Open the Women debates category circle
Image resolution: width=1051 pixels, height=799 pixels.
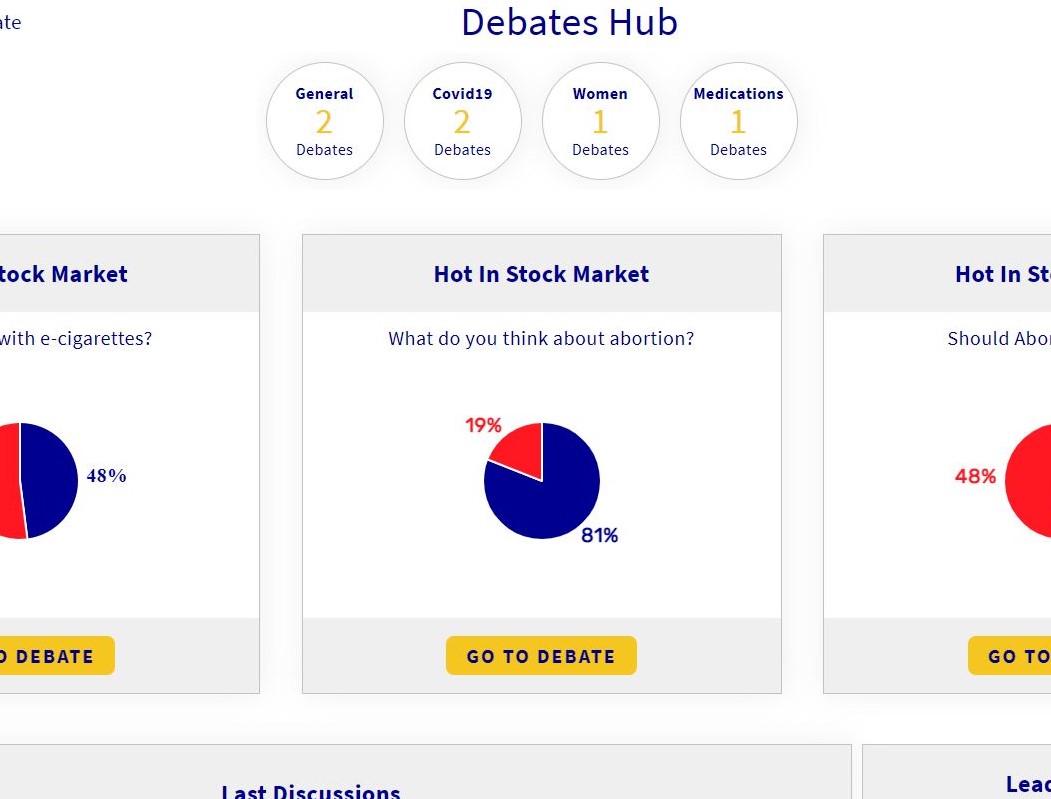(601, 121)
